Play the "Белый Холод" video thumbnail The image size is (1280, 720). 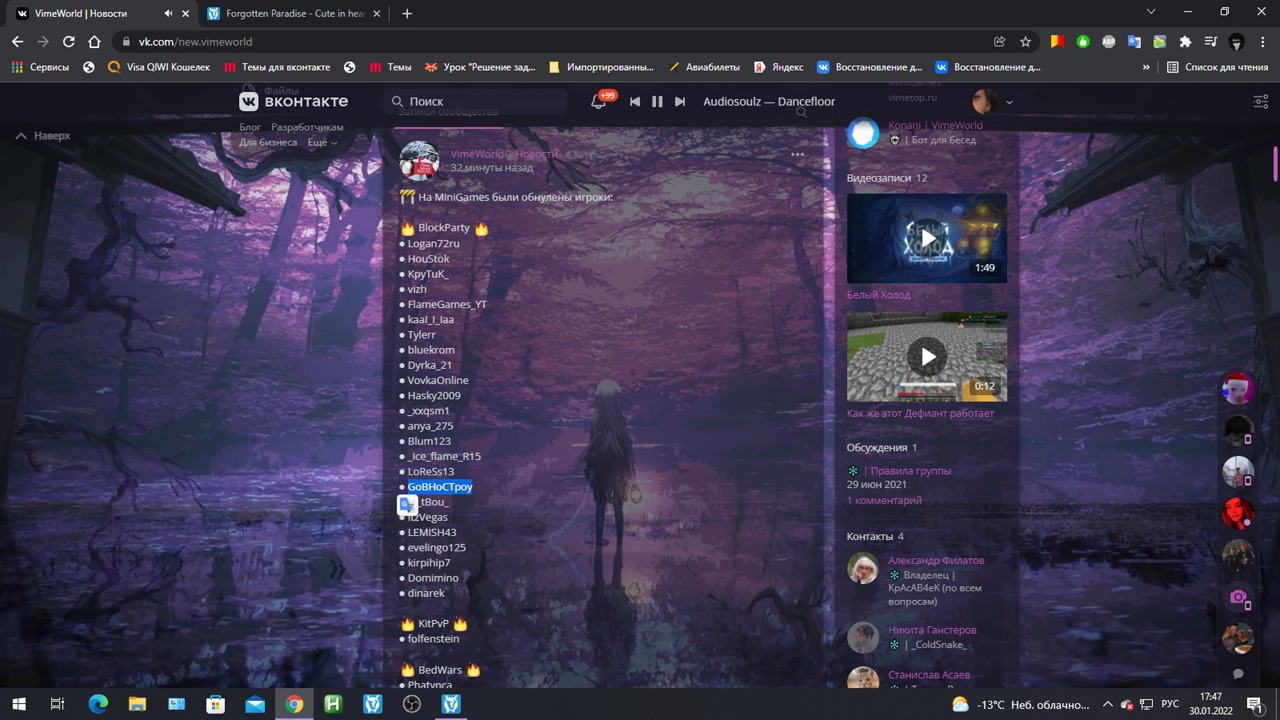[x=927, y=238]
